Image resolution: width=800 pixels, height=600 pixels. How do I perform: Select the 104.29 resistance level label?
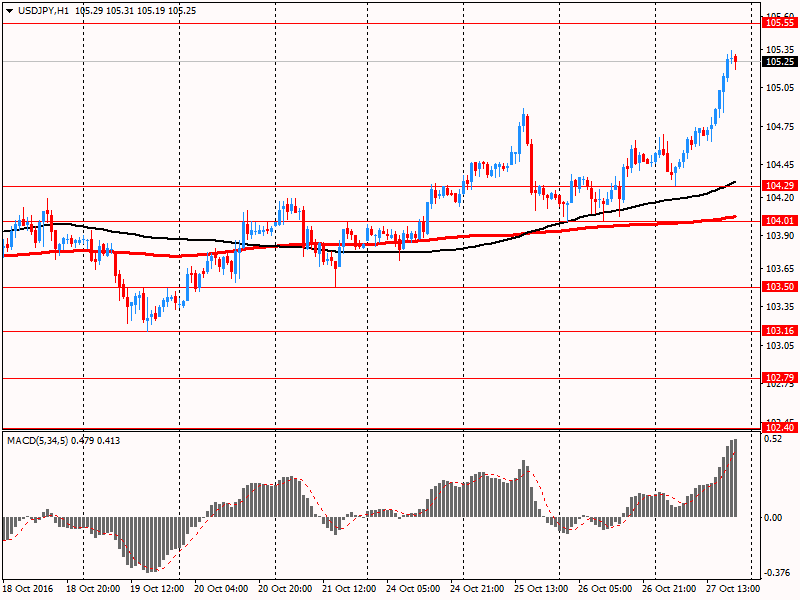tap(778, 186)
